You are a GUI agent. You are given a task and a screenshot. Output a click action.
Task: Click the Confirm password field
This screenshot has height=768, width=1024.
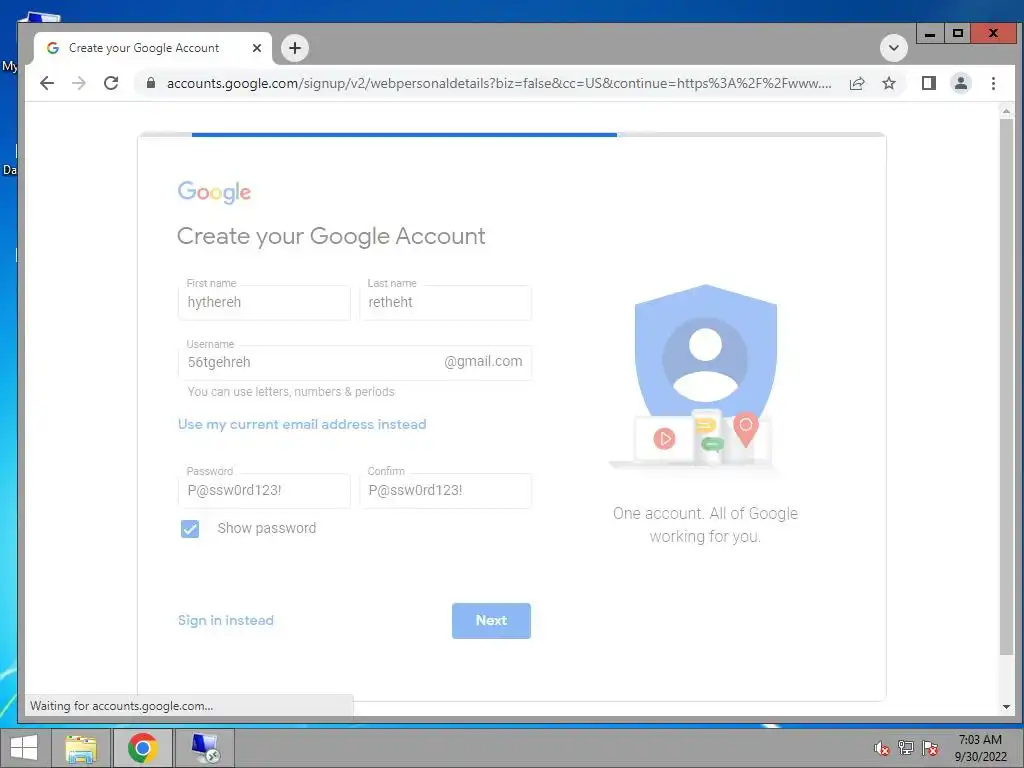coord(445,490)
